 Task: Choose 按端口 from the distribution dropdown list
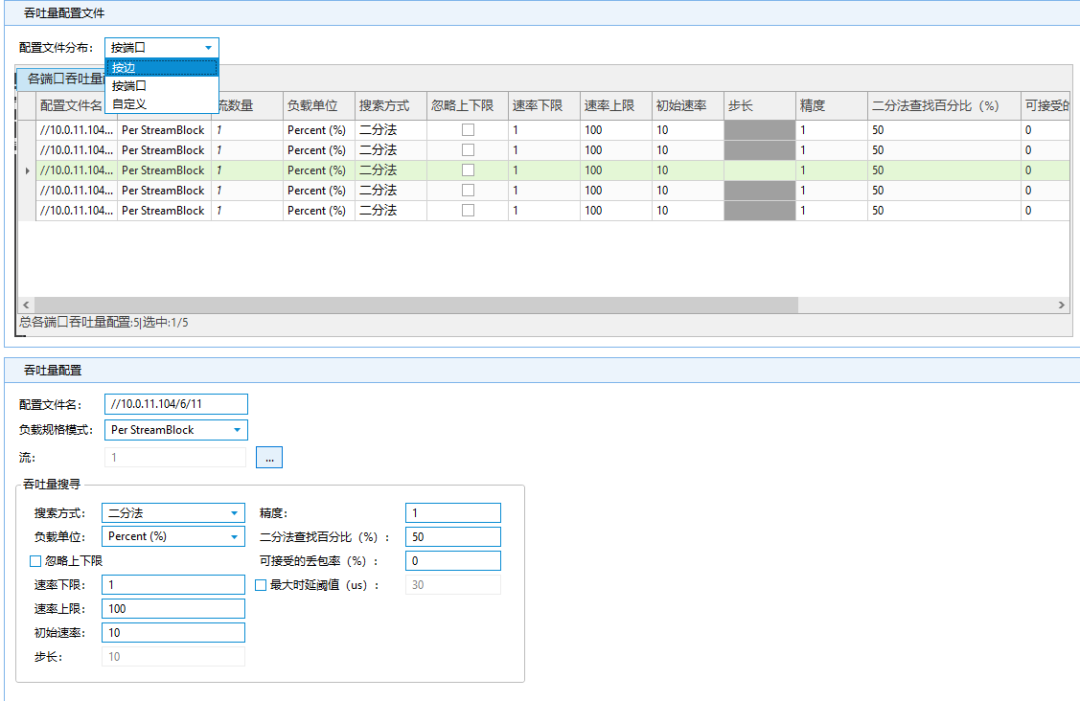160,85
